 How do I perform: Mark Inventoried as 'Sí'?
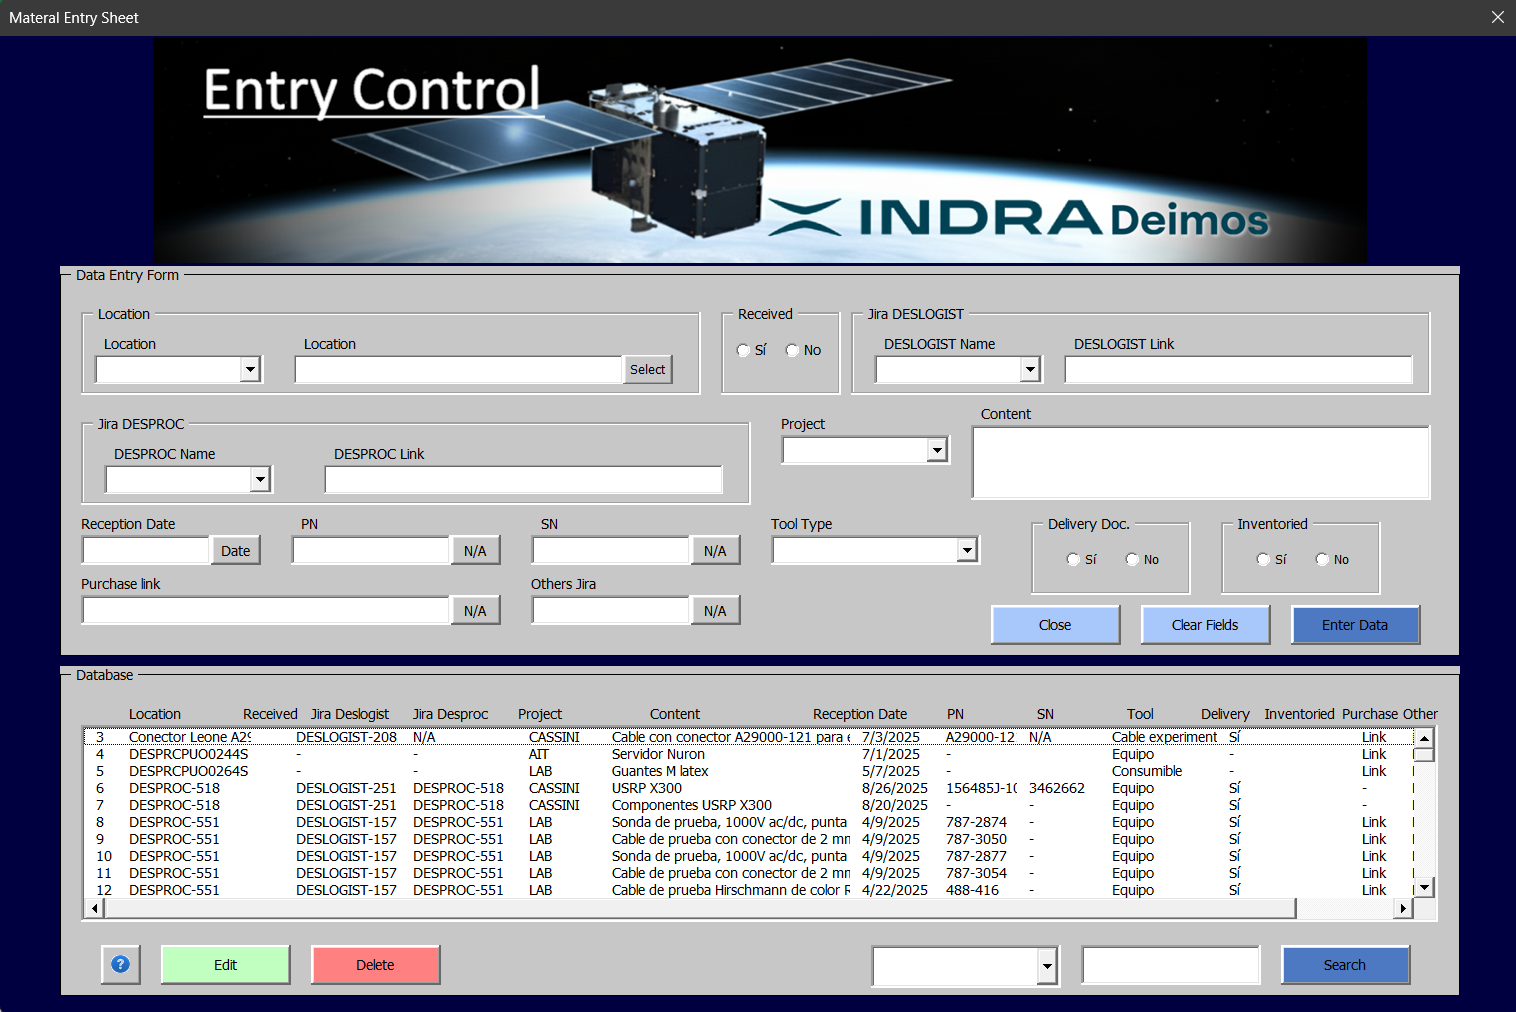[x=1263, y=559]
